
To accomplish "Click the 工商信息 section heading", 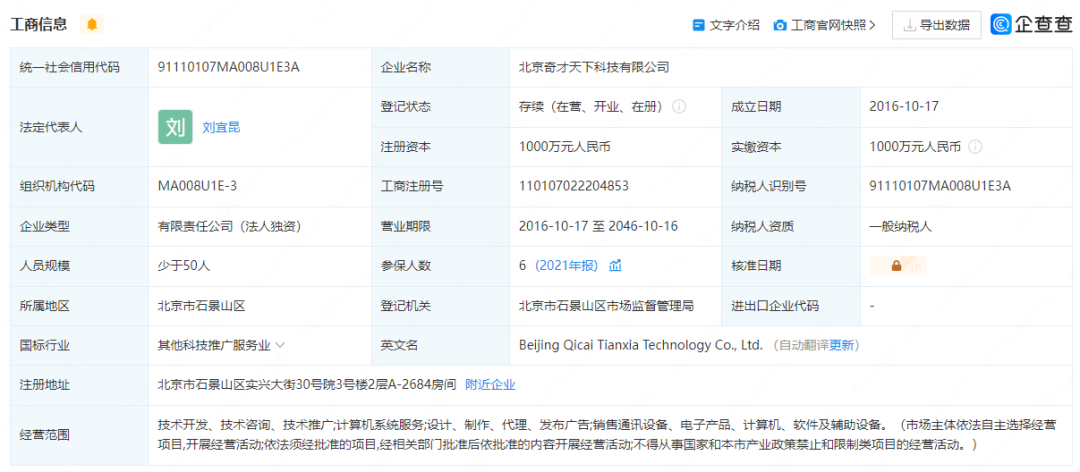I will coord(39,25).
